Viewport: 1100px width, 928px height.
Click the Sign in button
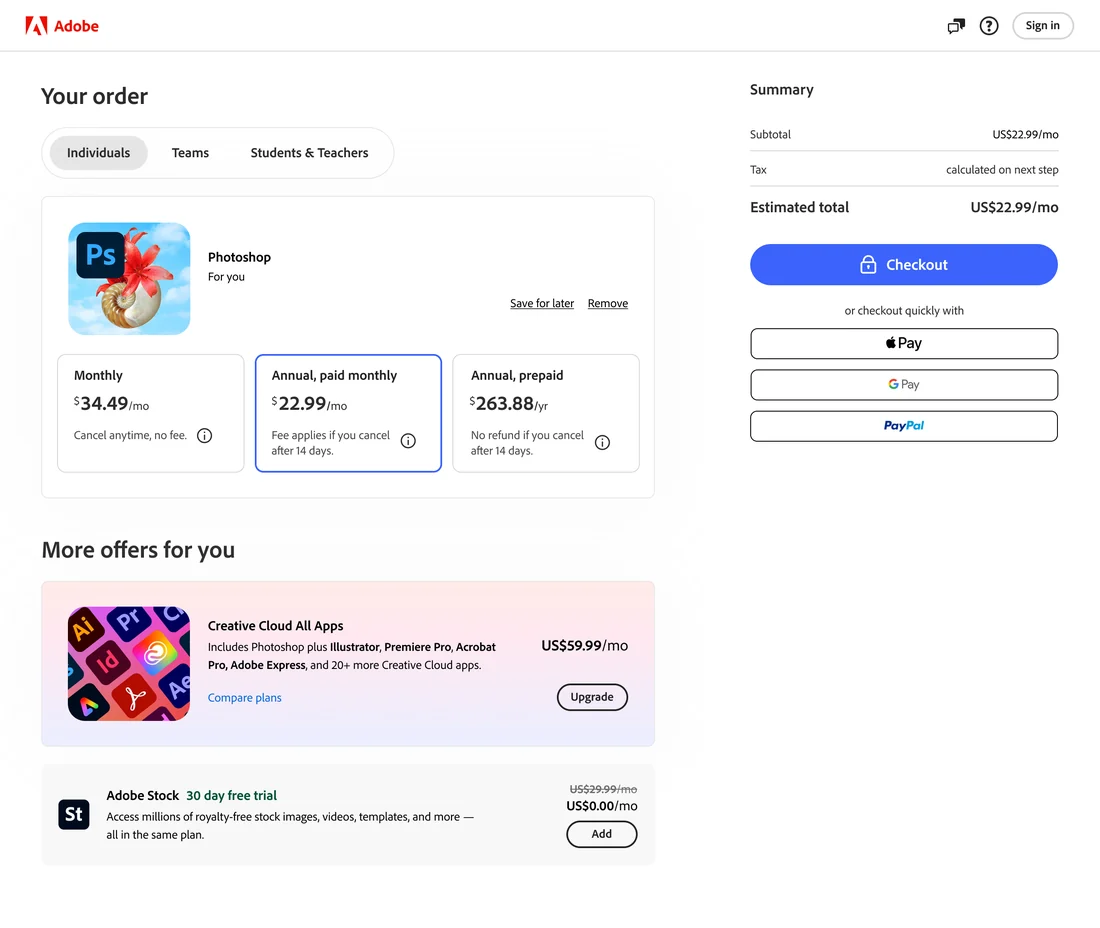(1042, 26)
